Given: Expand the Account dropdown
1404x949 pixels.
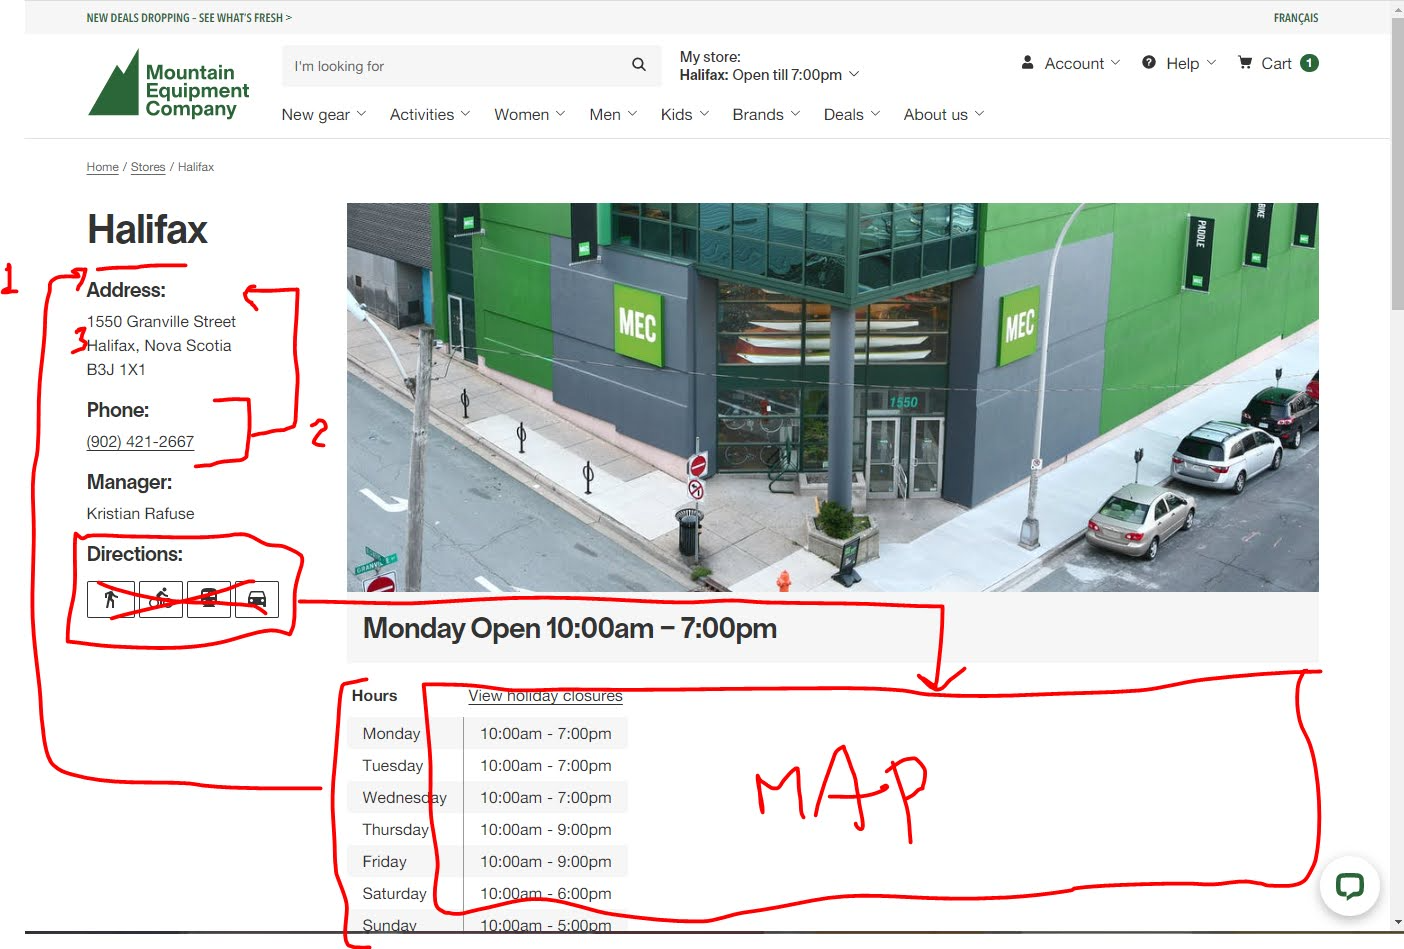Looking at the screenshot, I should point(1070,63).
